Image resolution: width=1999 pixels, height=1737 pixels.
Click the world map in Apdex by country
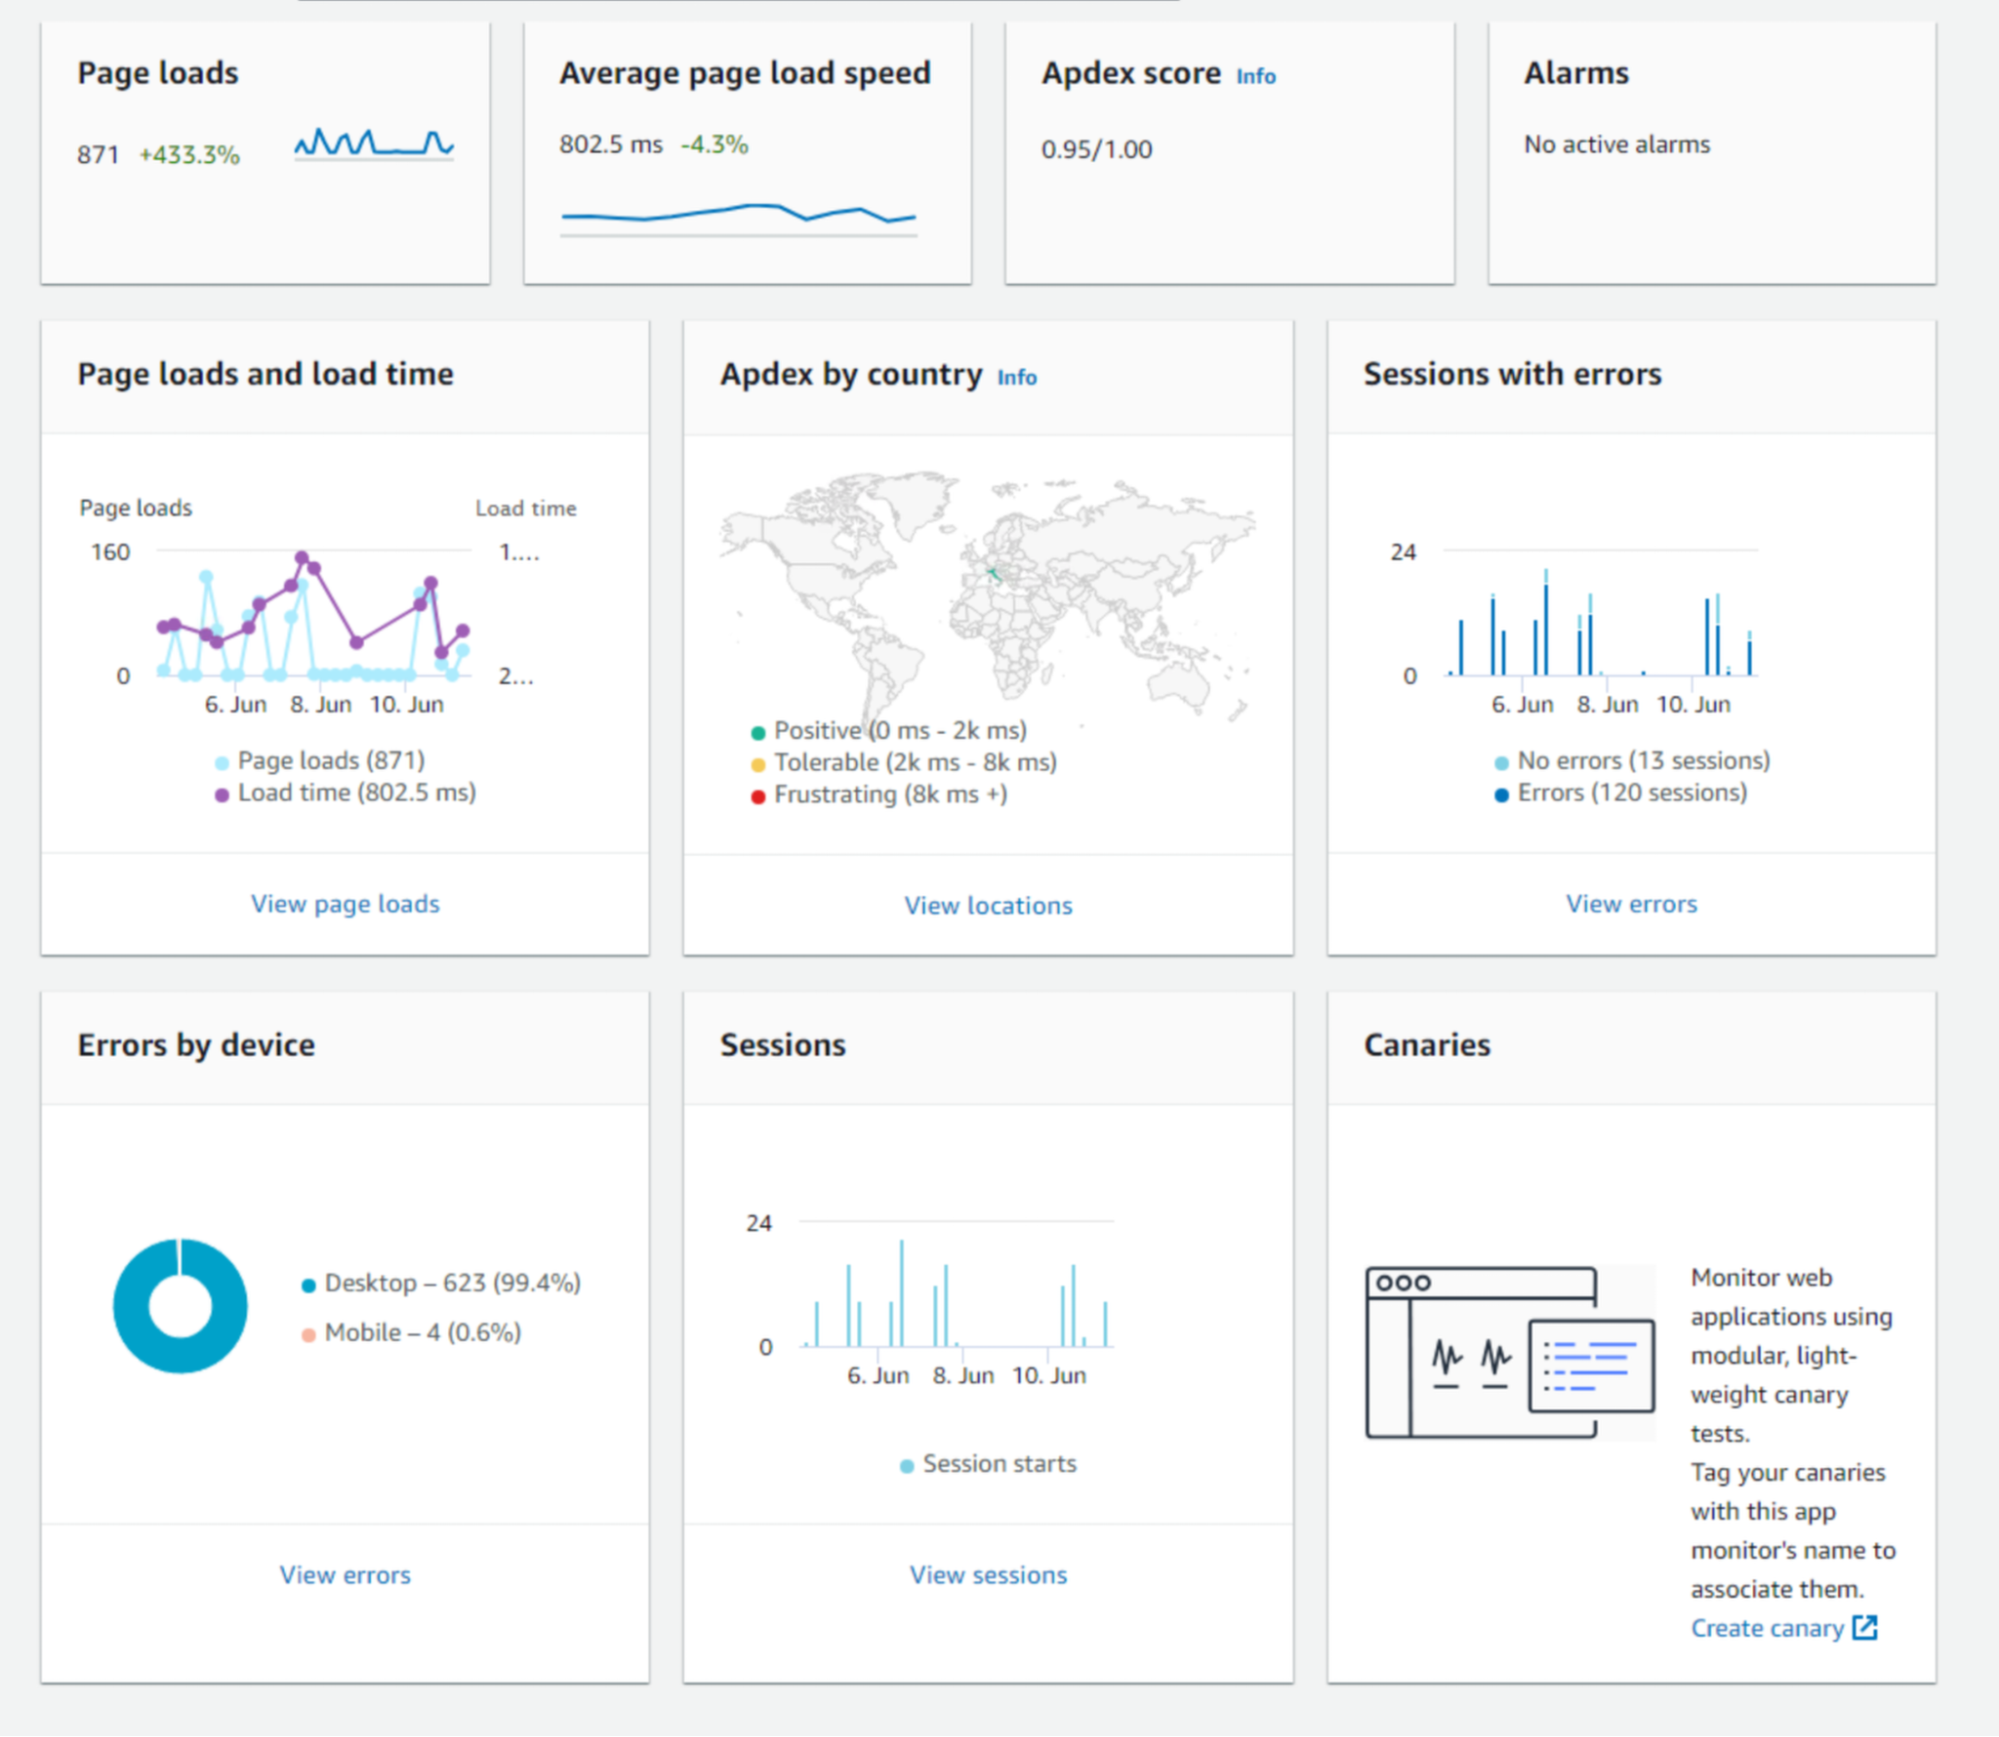986,596
